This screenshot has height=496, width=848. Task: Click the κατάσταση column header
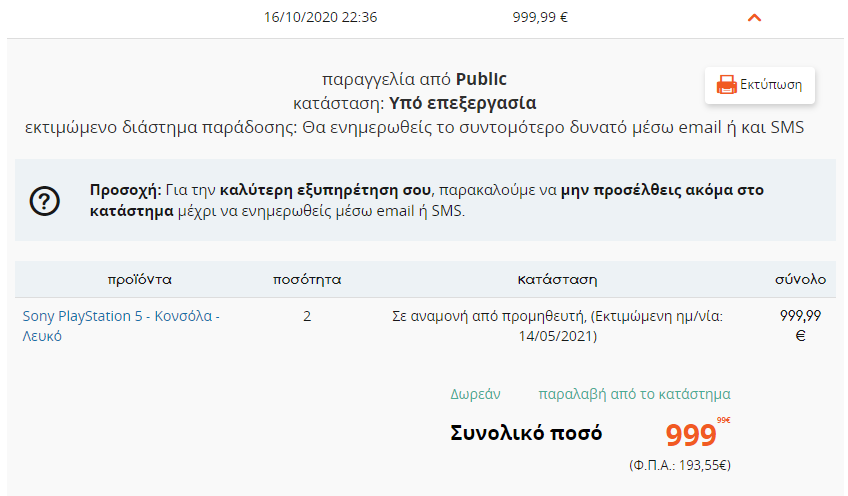(557, 280)
